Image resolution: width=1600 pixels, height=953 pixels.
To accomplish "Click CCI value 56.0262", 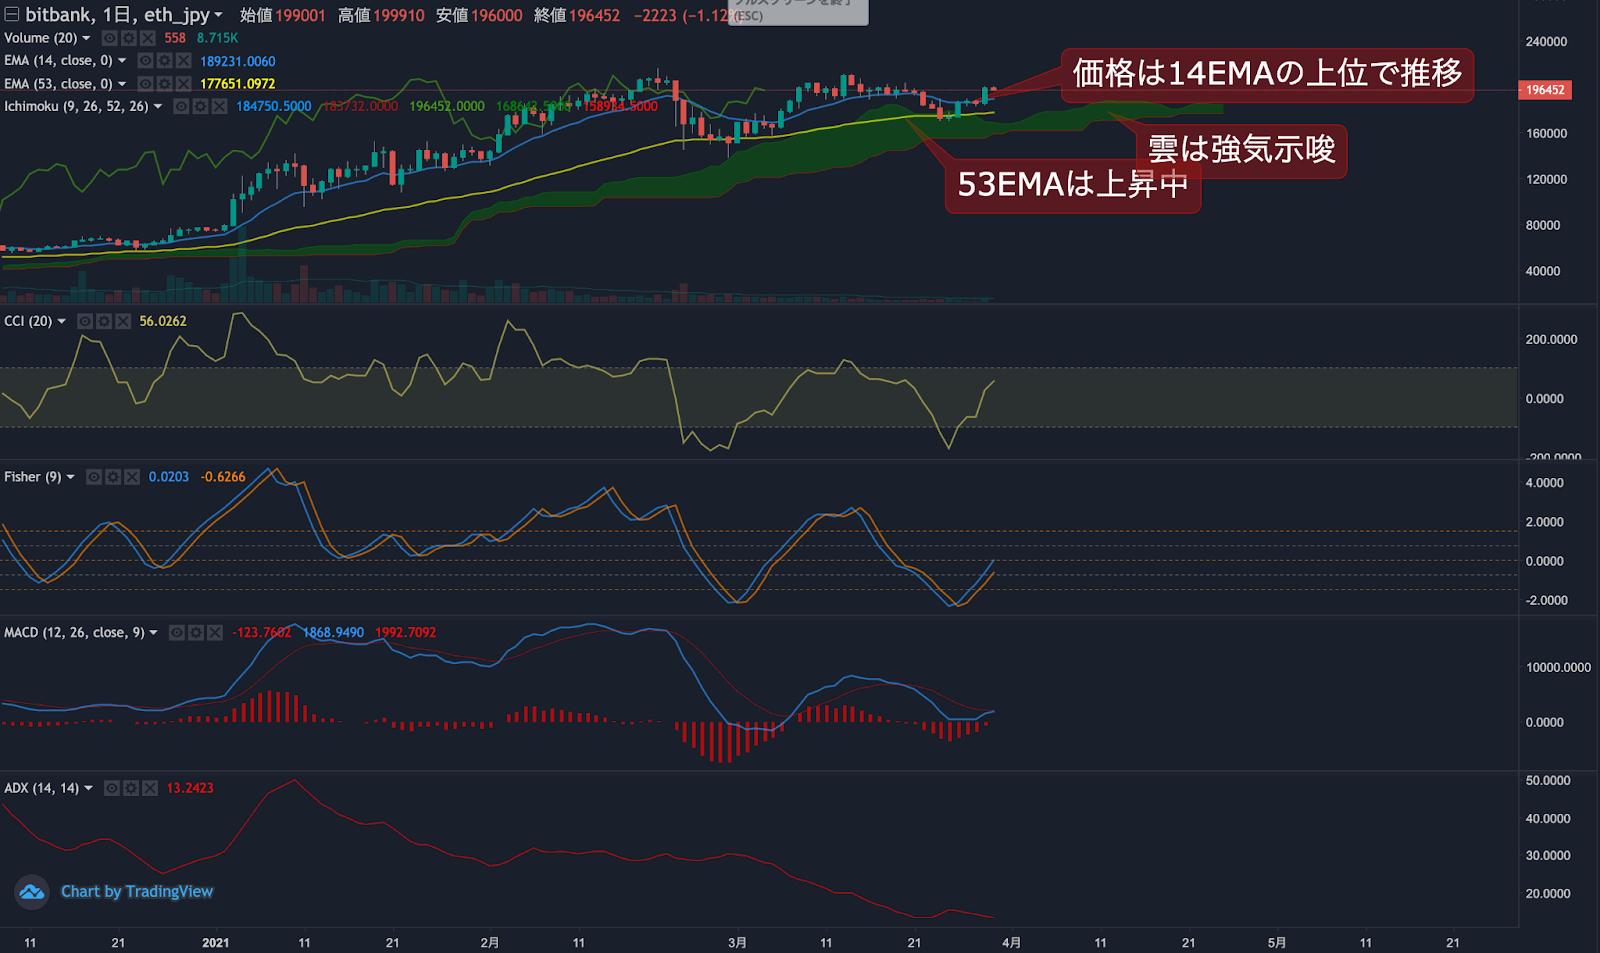I will (x=163, y=321).
